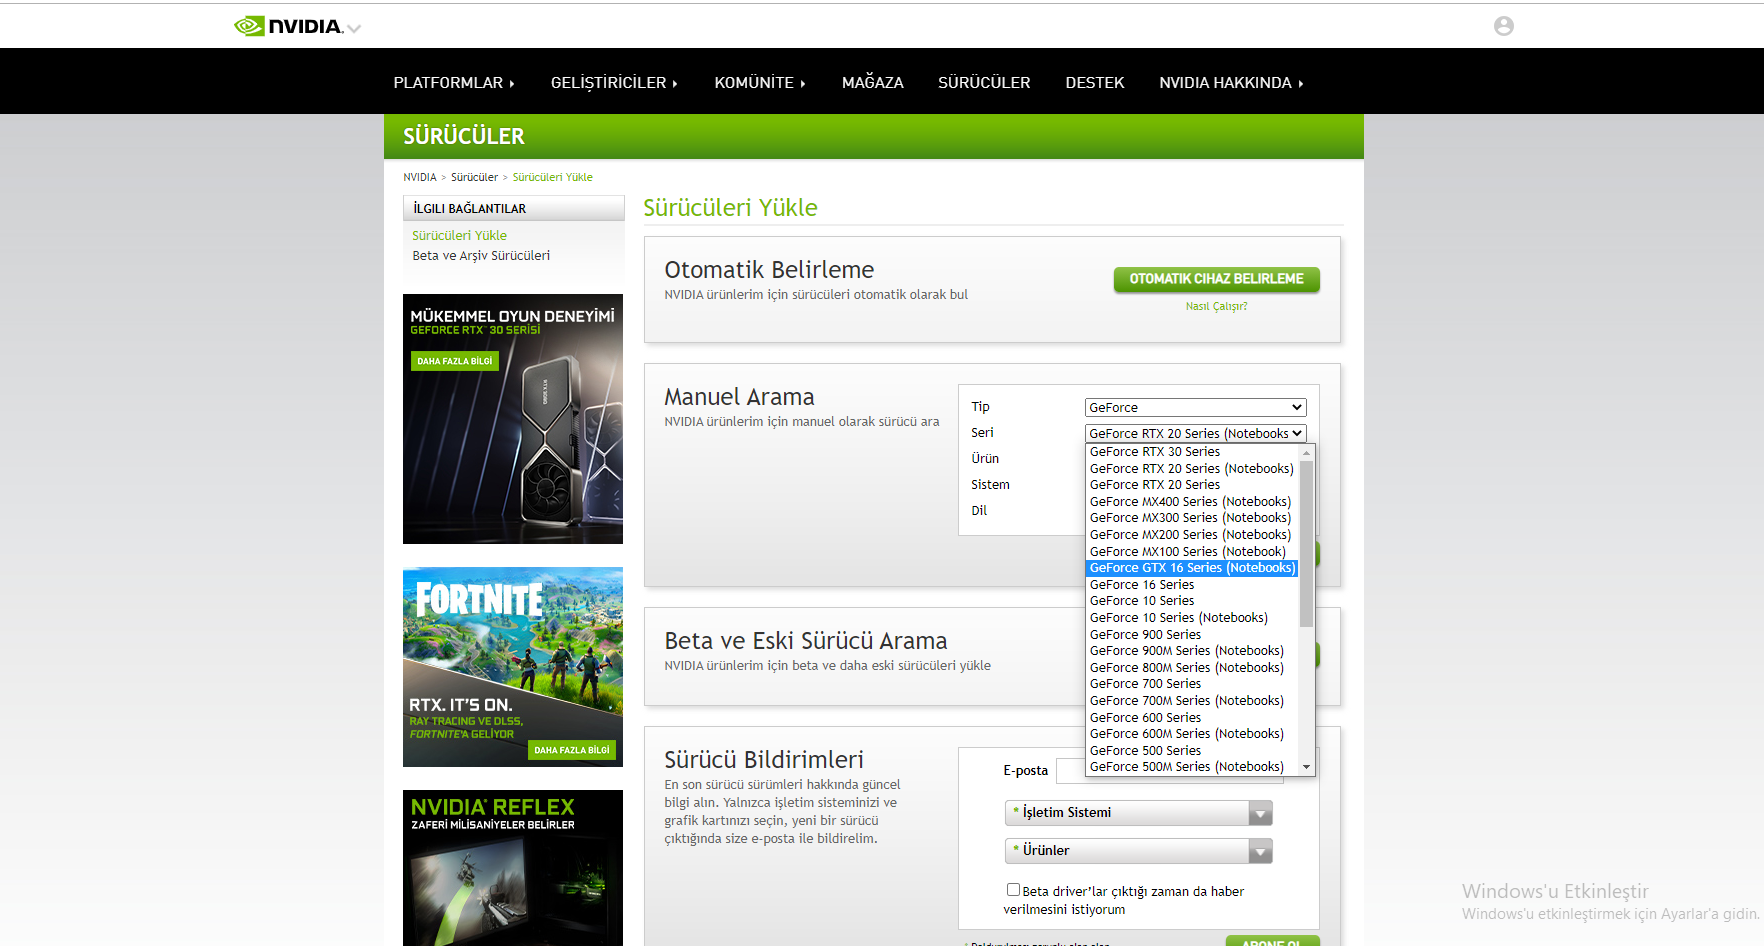Pick GeForce MX100 Series (Notebook)
1764x946 pixels.
pos(1192,552)
